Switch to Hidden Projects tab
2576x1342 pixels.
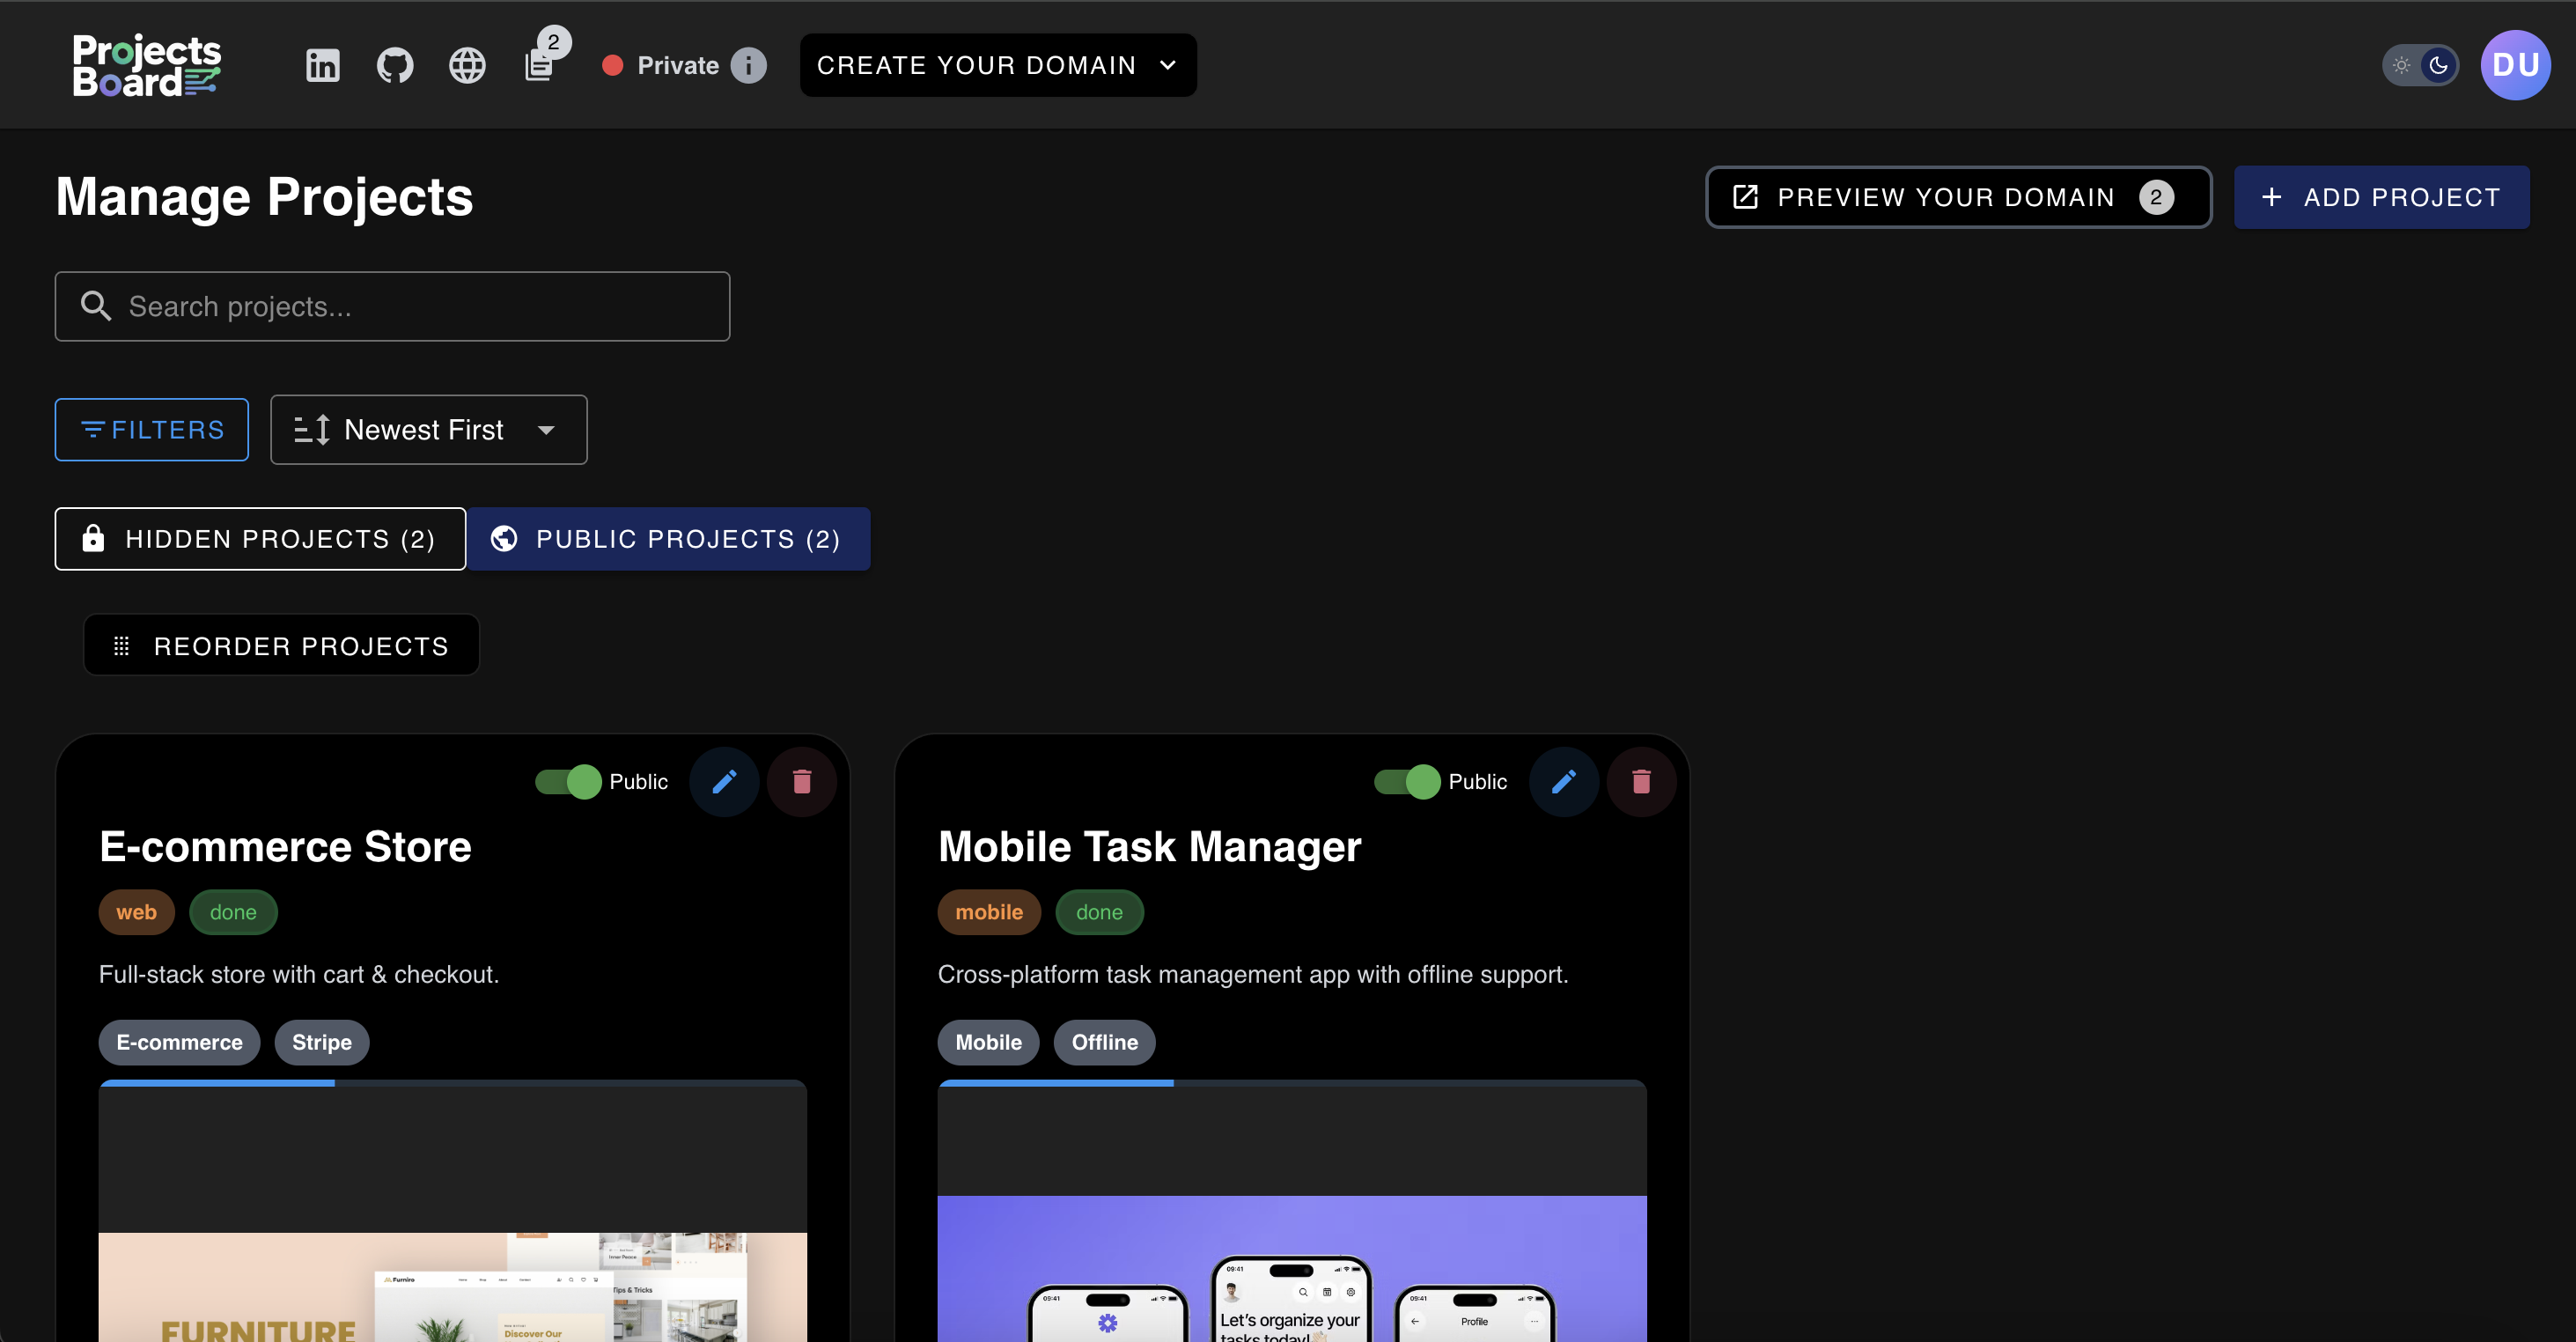(x=260, y=539)
